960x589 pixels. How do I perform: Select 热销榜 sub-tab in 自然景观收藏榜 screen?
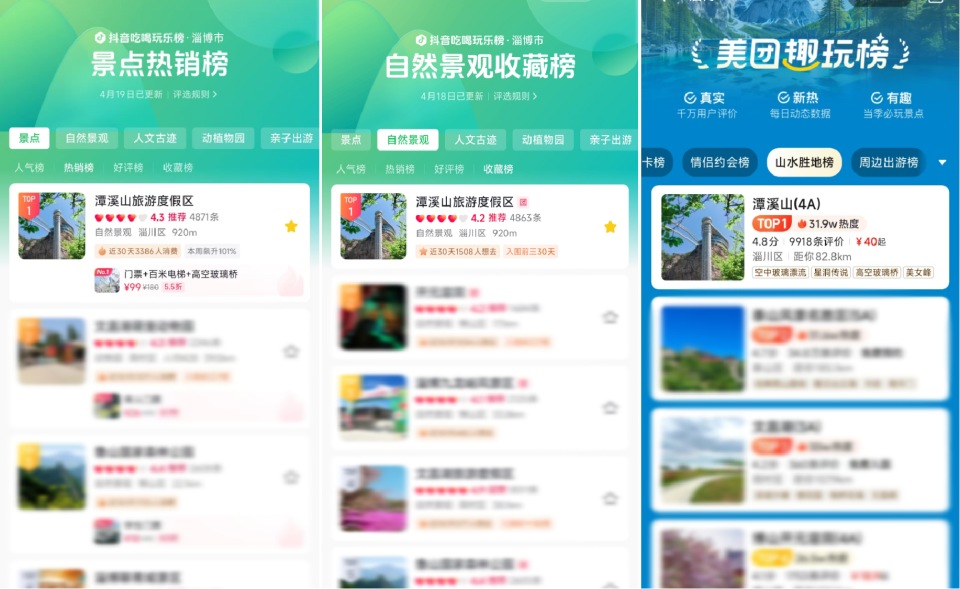(x=400, y=168)
